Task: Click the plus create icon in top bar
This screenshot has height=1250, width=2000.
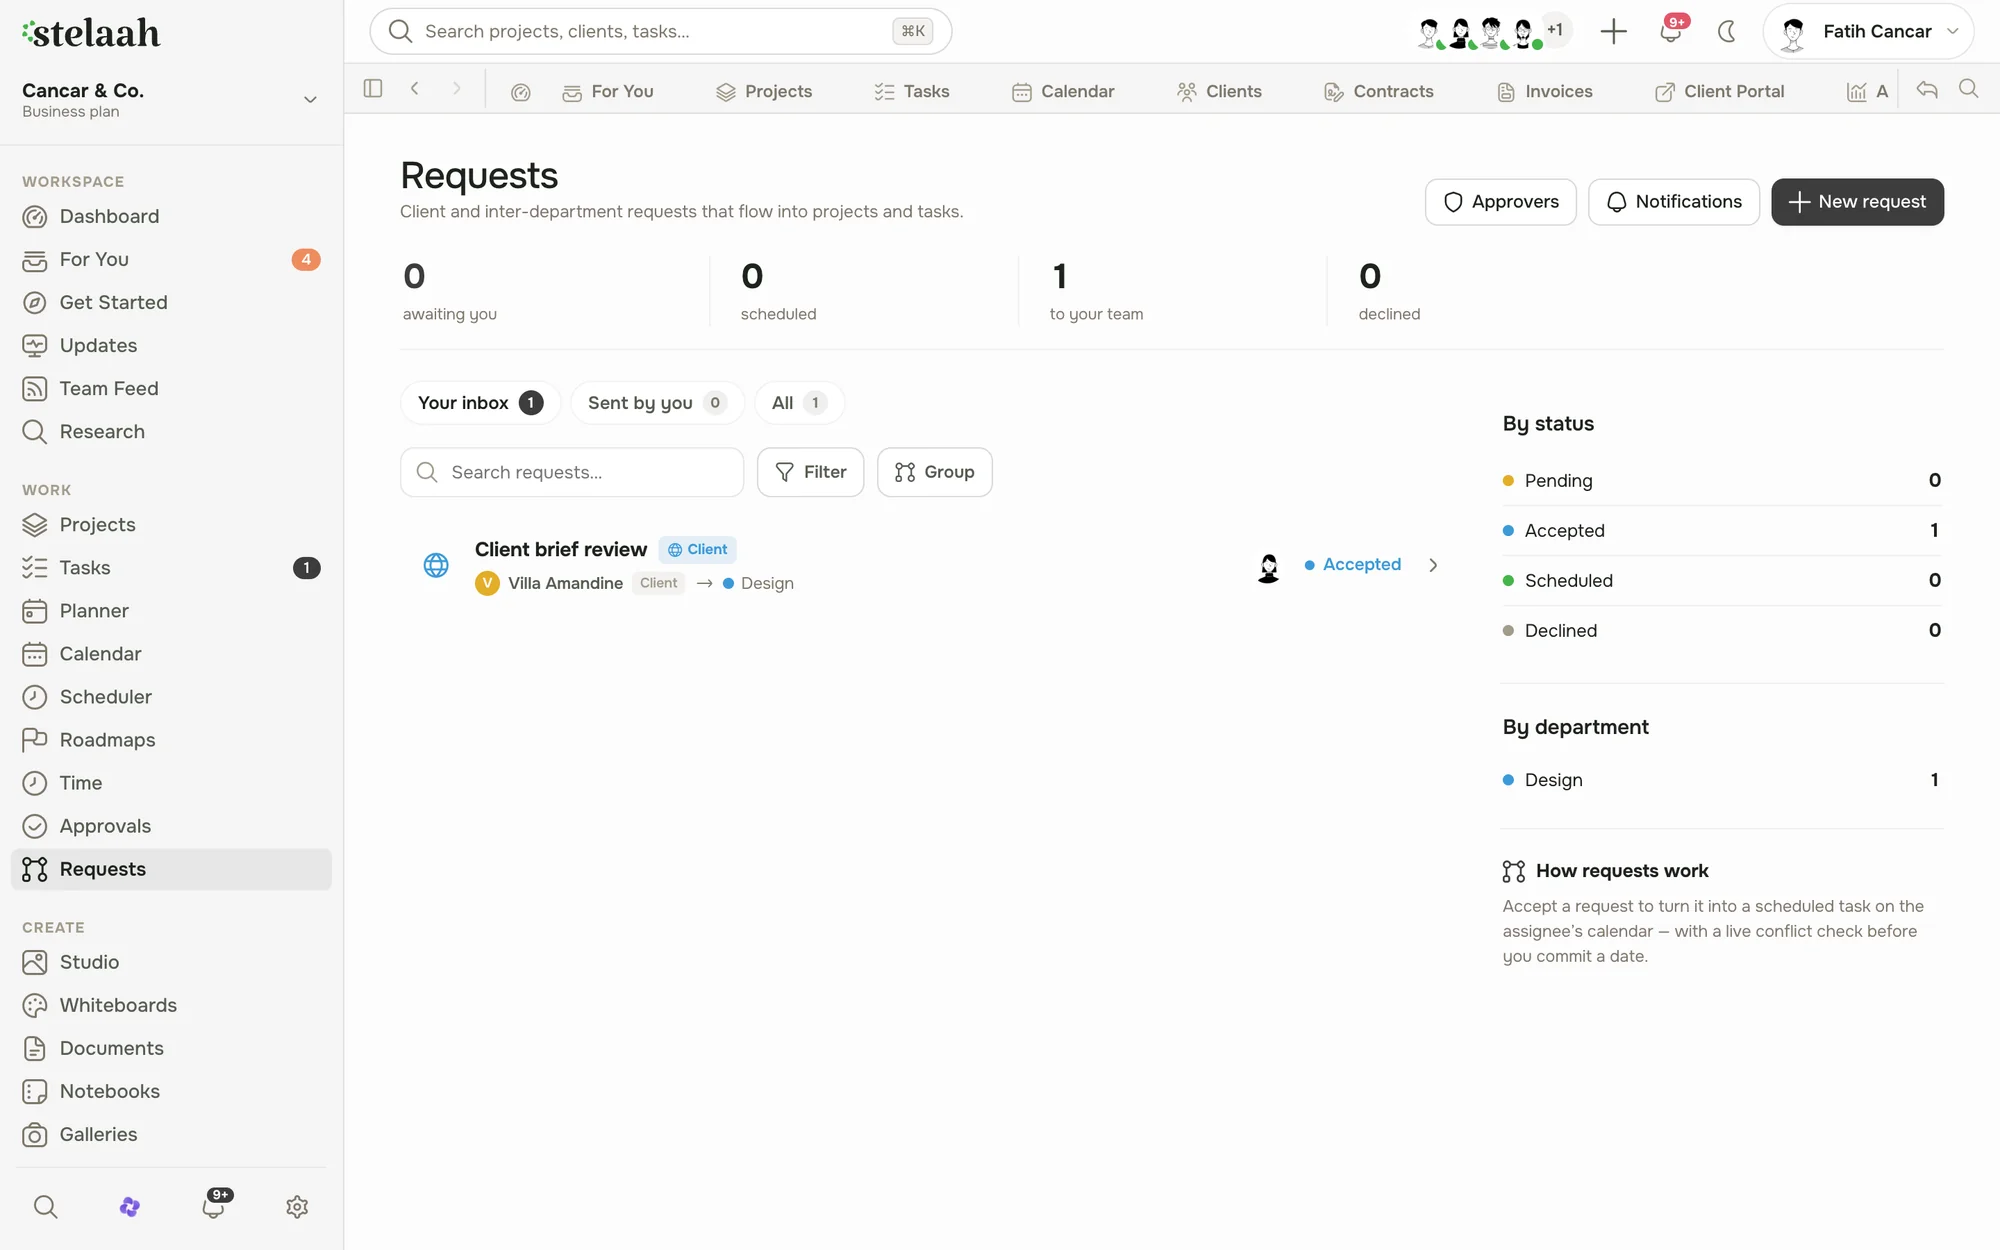Action: [x=1613, y=32]
